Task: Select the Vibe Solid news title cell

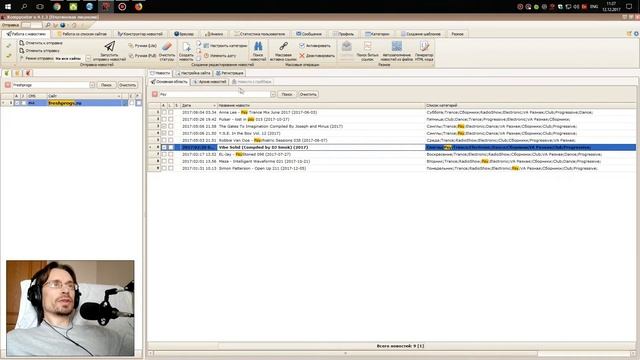Action: click(x=321, y=147)
